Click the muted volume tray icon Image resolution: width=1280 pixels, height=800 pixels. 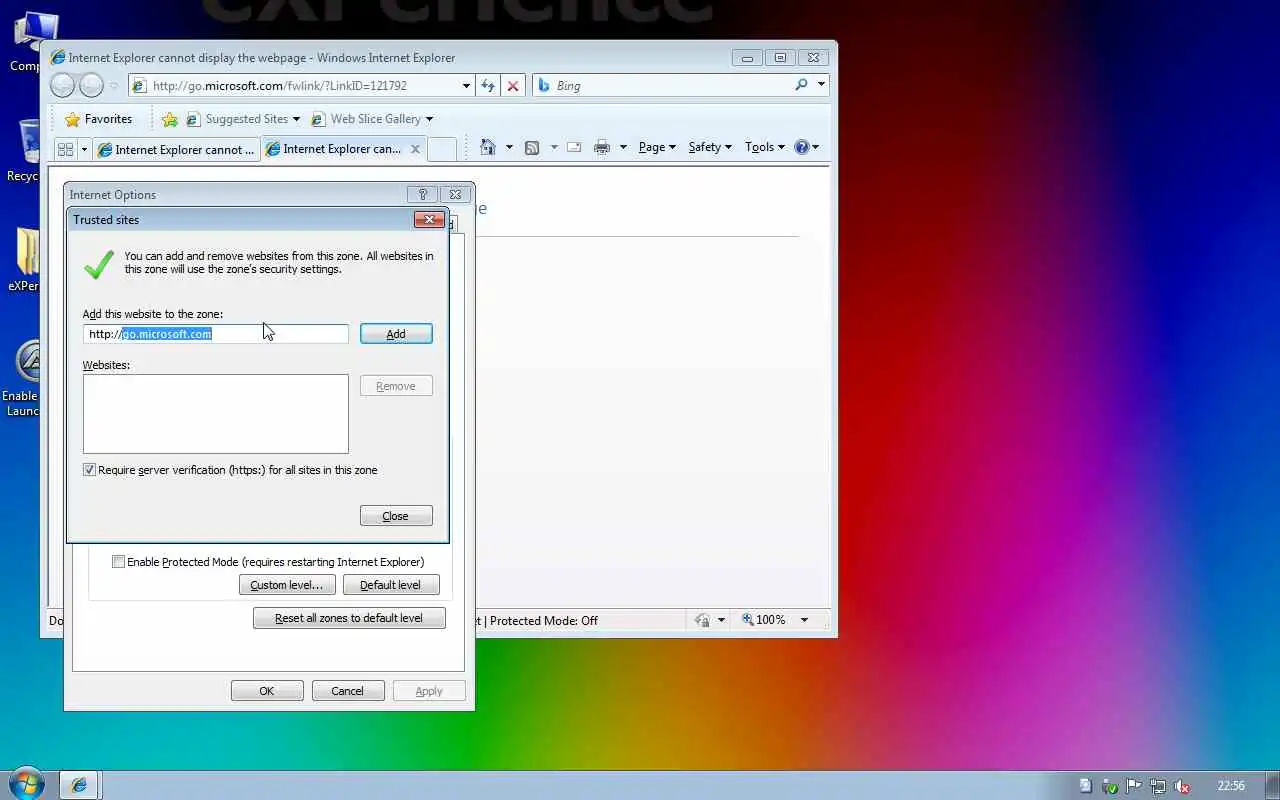(x=1182, y=786)
